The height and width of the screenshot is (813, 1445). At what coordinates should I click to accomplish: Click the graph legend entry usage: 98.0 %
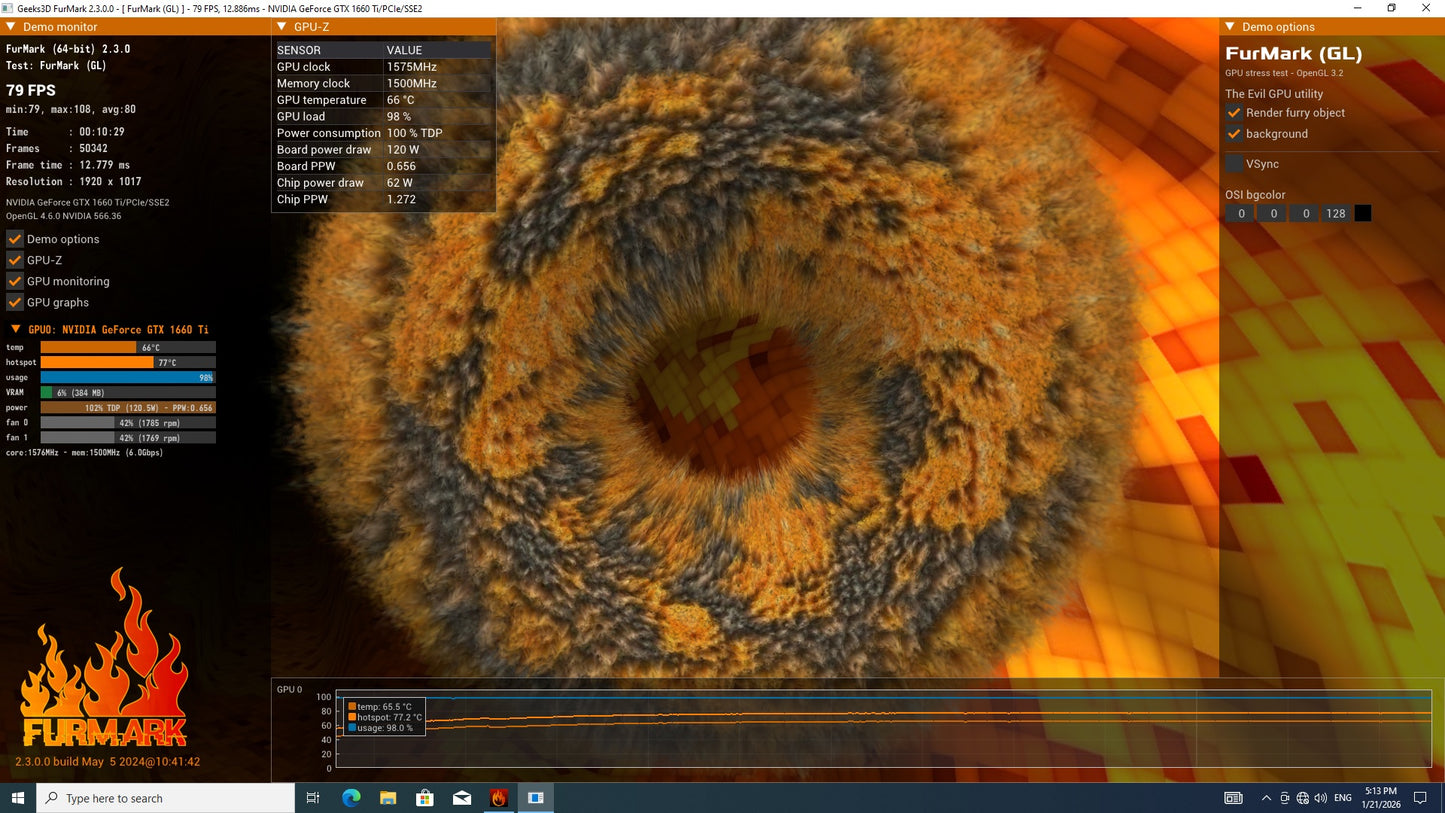click(380, 728)
